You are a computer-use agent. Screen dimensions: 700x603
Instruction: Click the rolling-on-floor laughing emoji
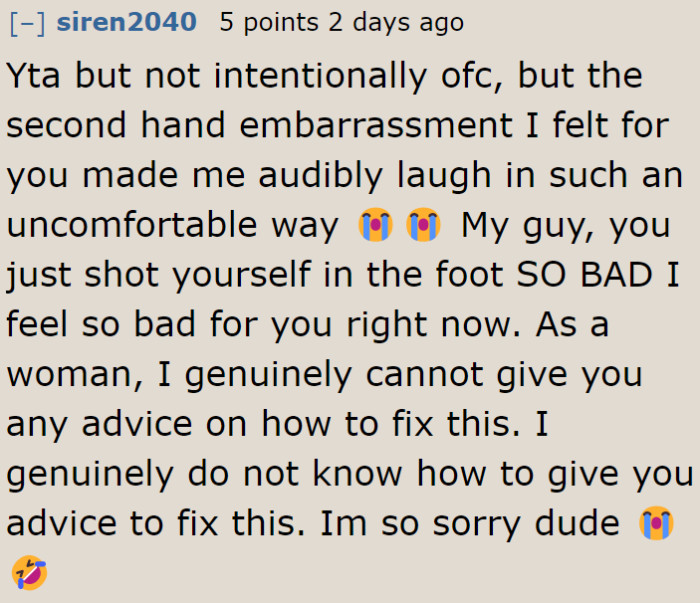coord(29,573)
